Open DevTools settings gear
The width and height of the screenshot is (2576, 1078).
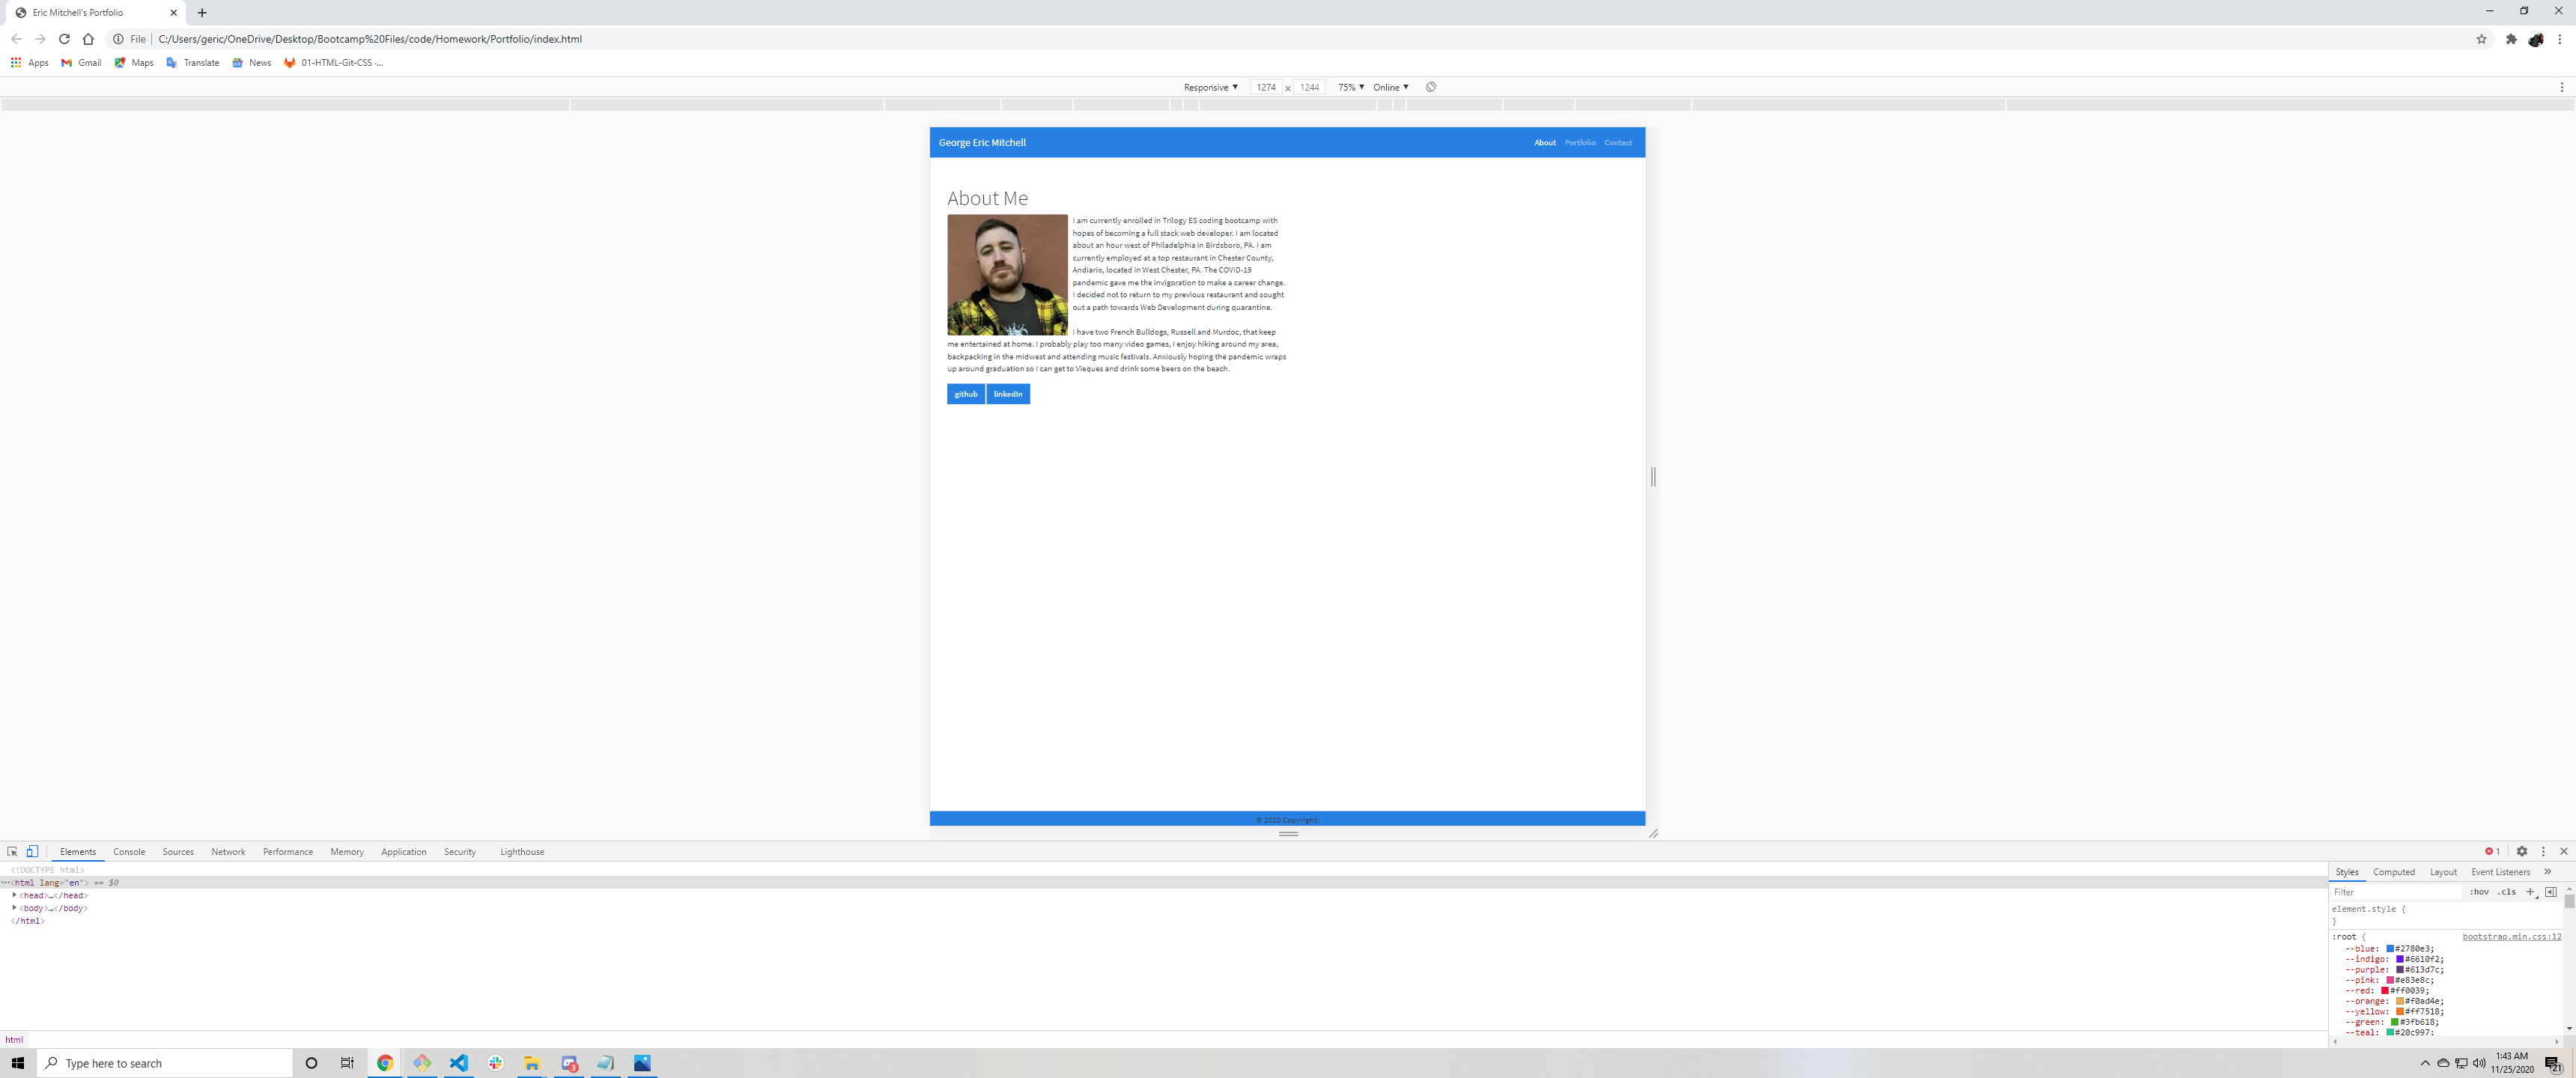click(x=2522, y=851)
